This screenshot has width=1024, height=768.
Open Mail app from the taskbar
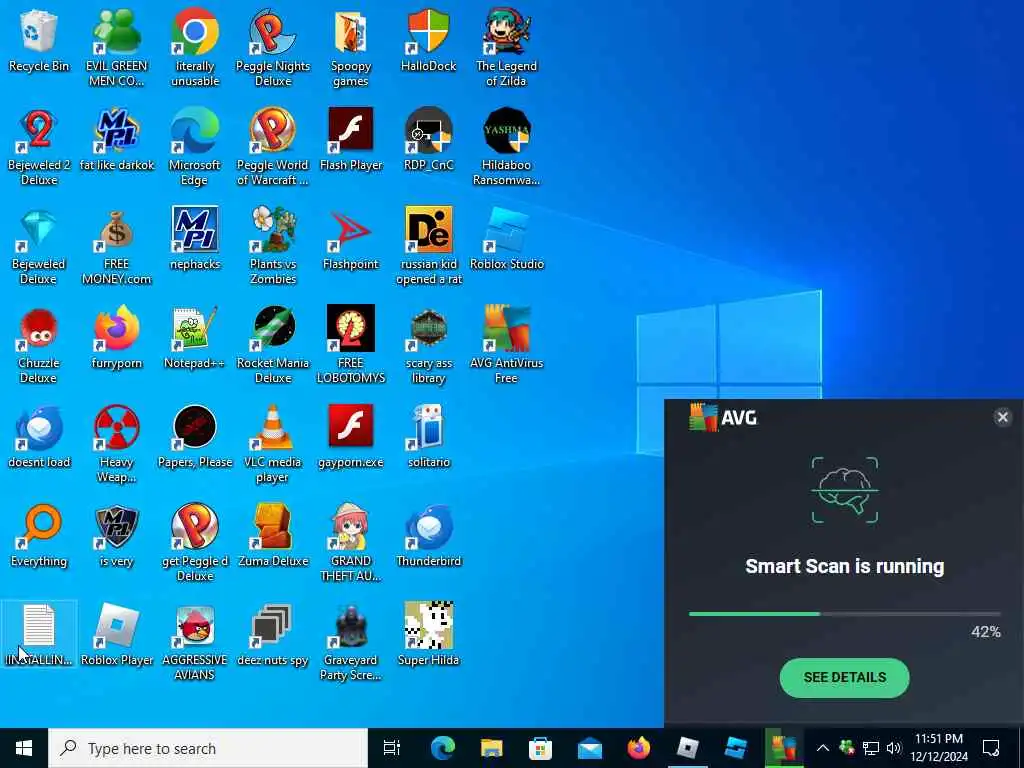[589, 748]
